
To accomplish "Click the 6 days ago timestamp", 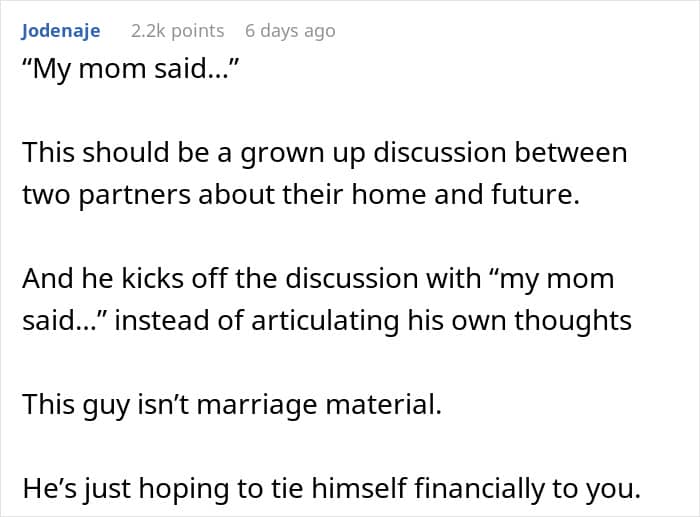I will pos(290,31).
